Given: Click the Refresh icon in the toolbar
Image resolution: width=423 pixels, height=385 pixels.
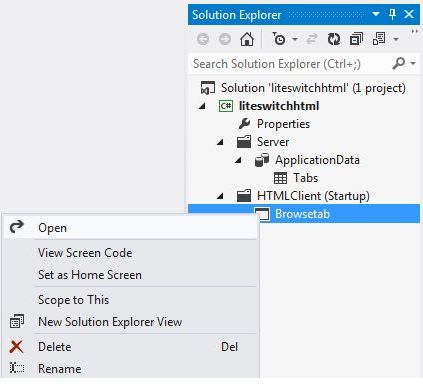Looking at the screenshot, I should point(334,39).
